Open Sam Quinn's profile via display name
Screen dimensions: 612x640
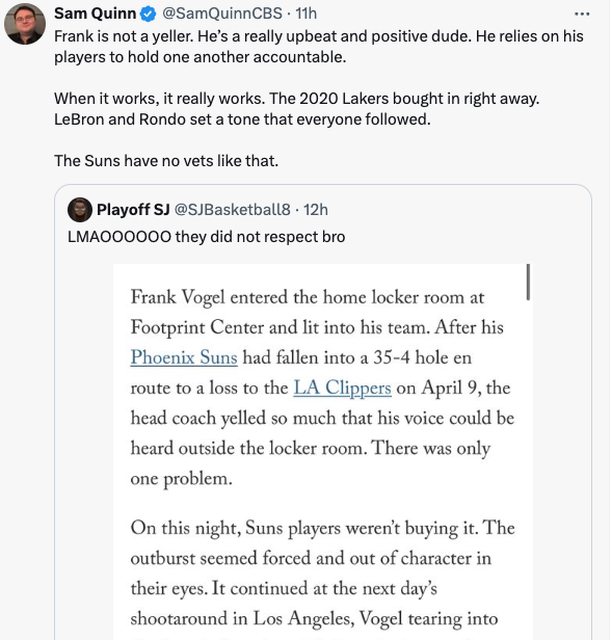pyautogui.click(x=92, y=14)
